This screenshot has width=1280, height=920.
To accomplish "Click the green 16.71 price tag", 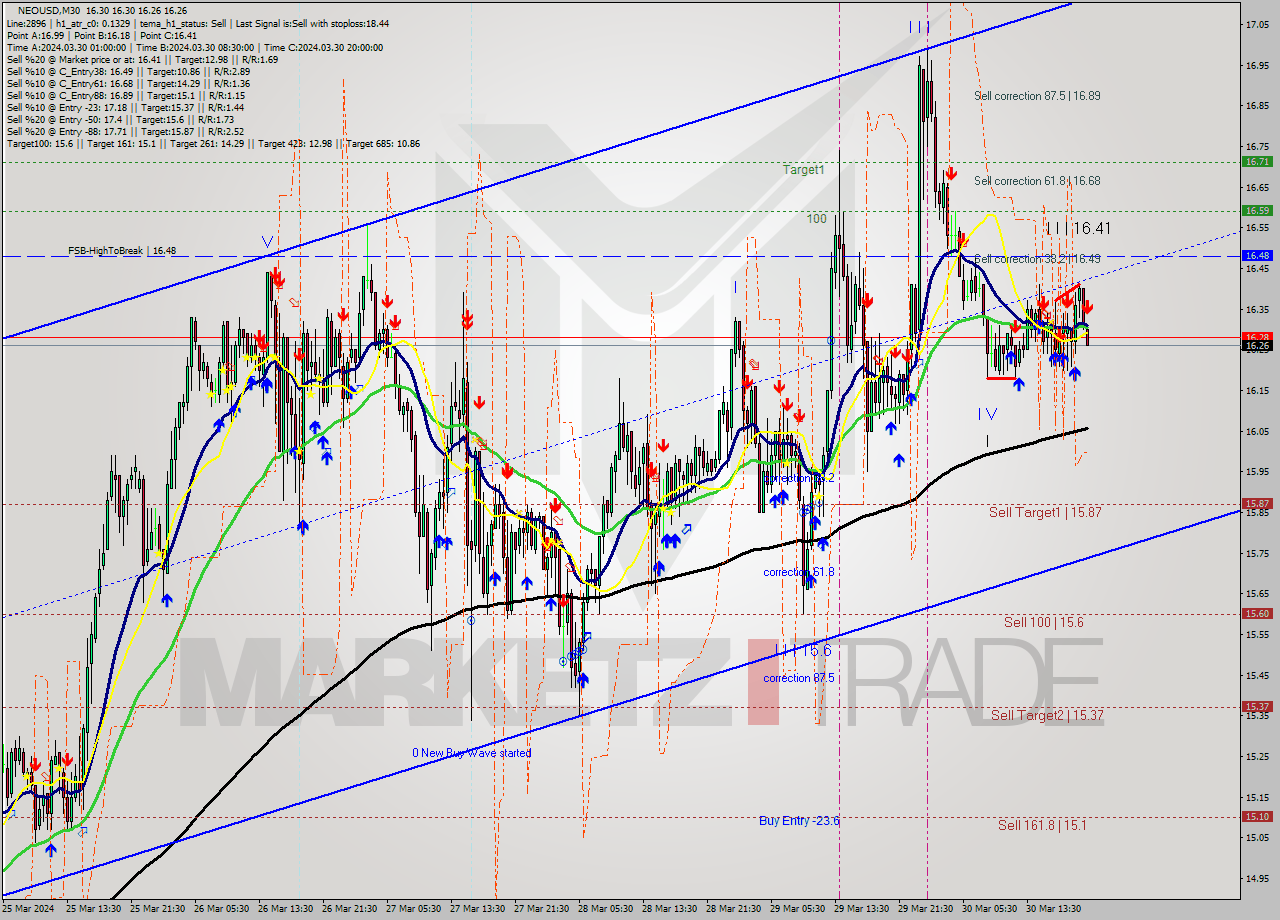I will click(x=1257, y=161).
